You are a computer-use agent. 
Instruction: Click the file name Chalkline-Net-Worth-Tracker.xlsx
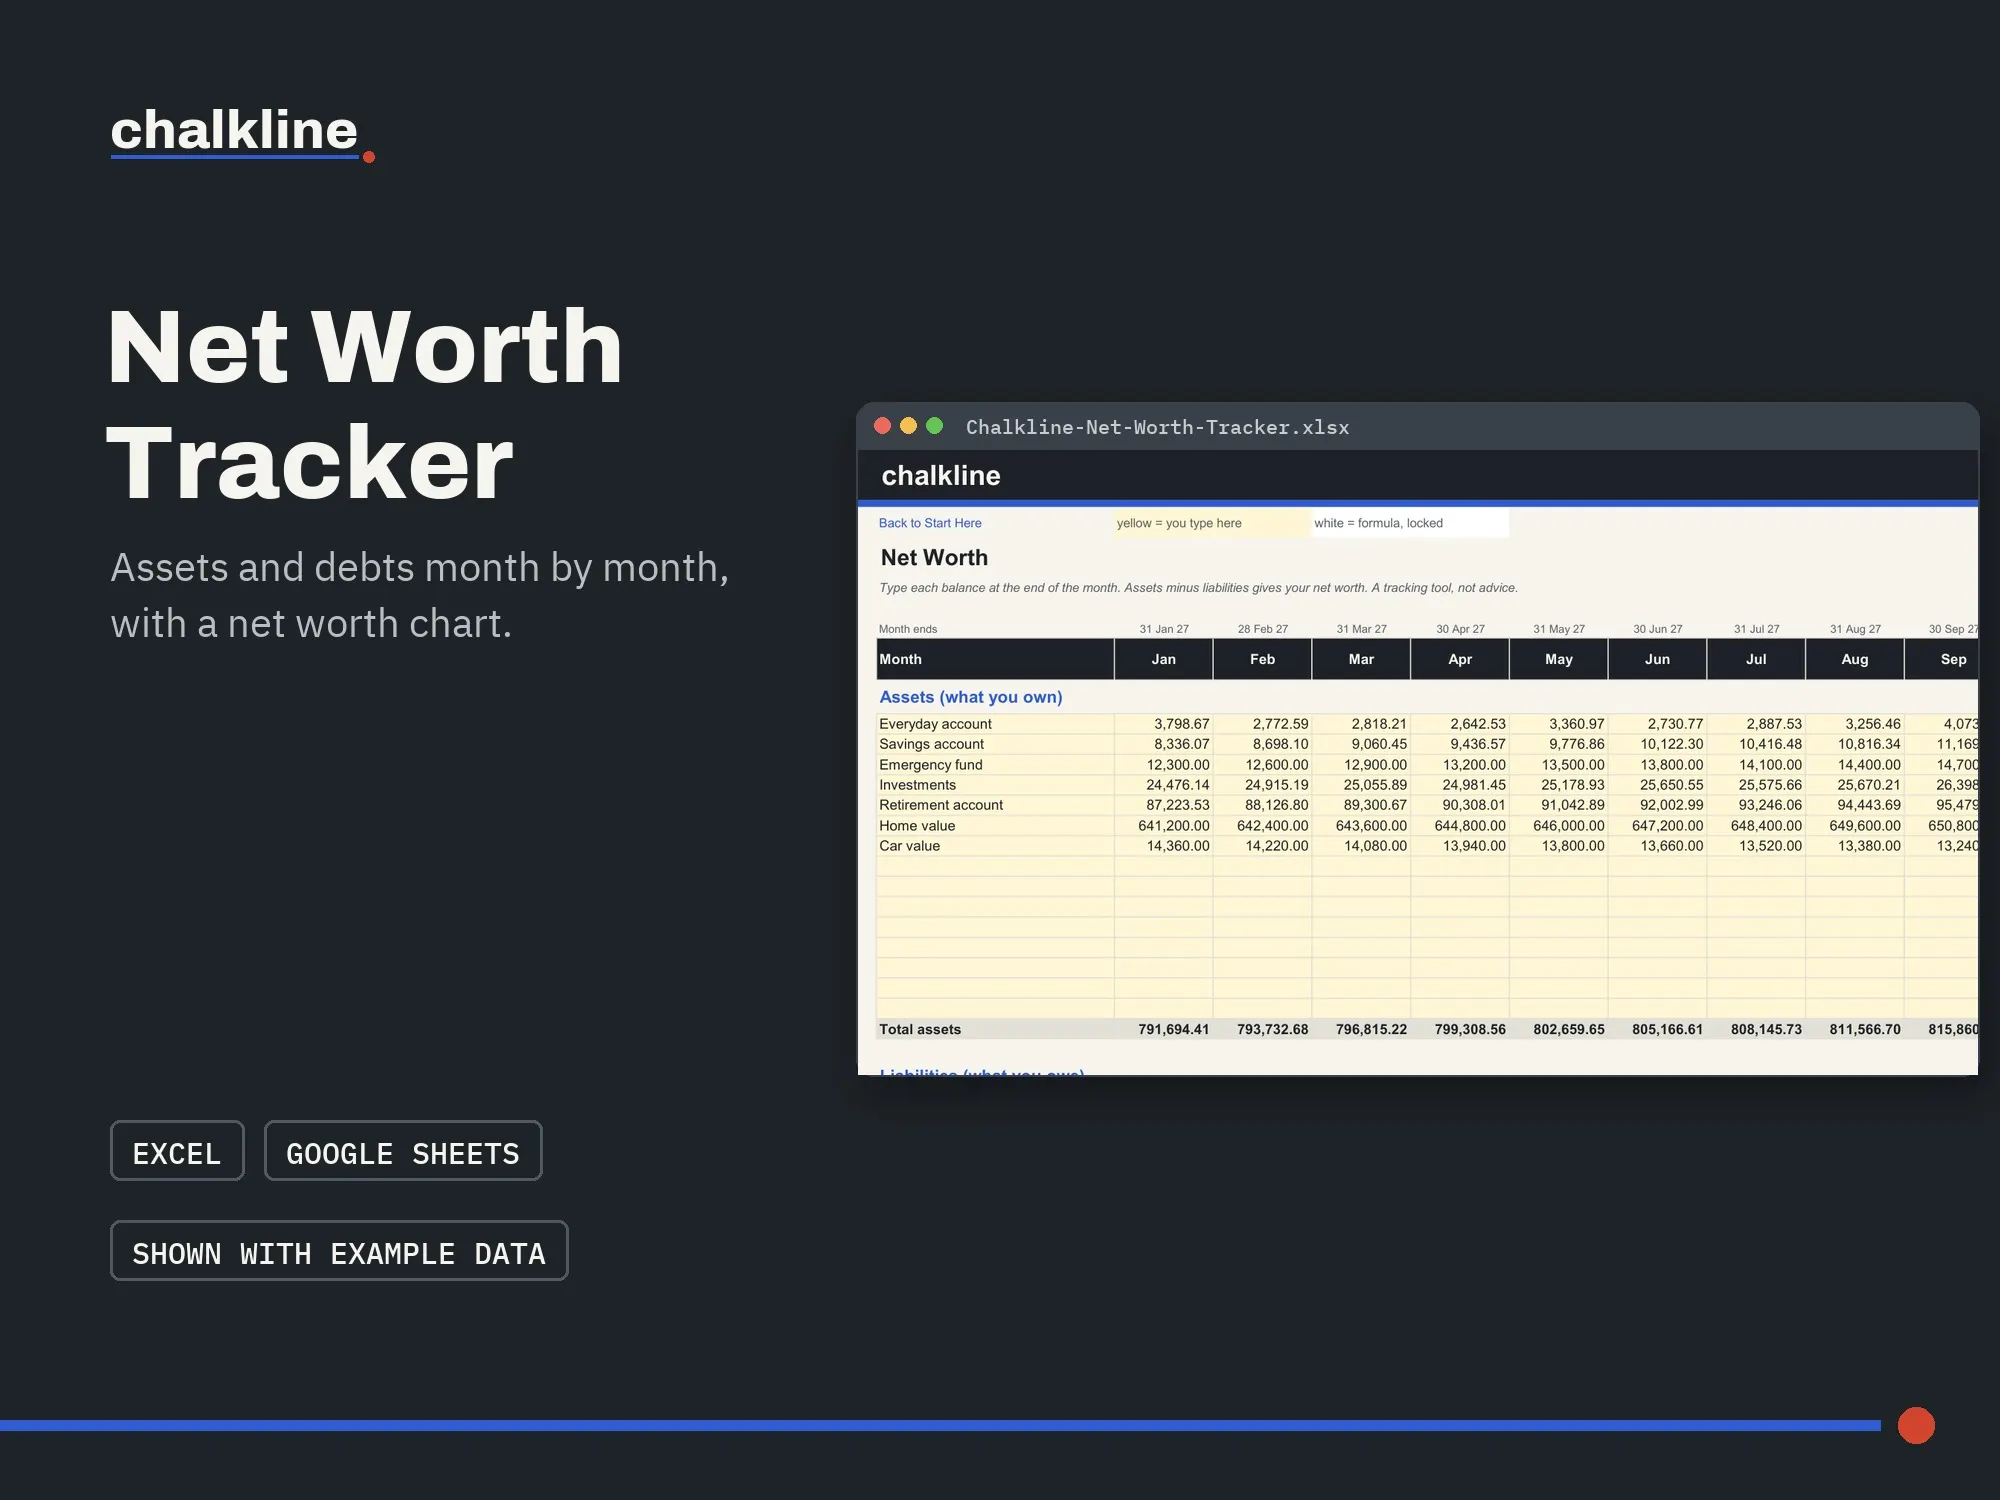click(x=1157, y=427)
